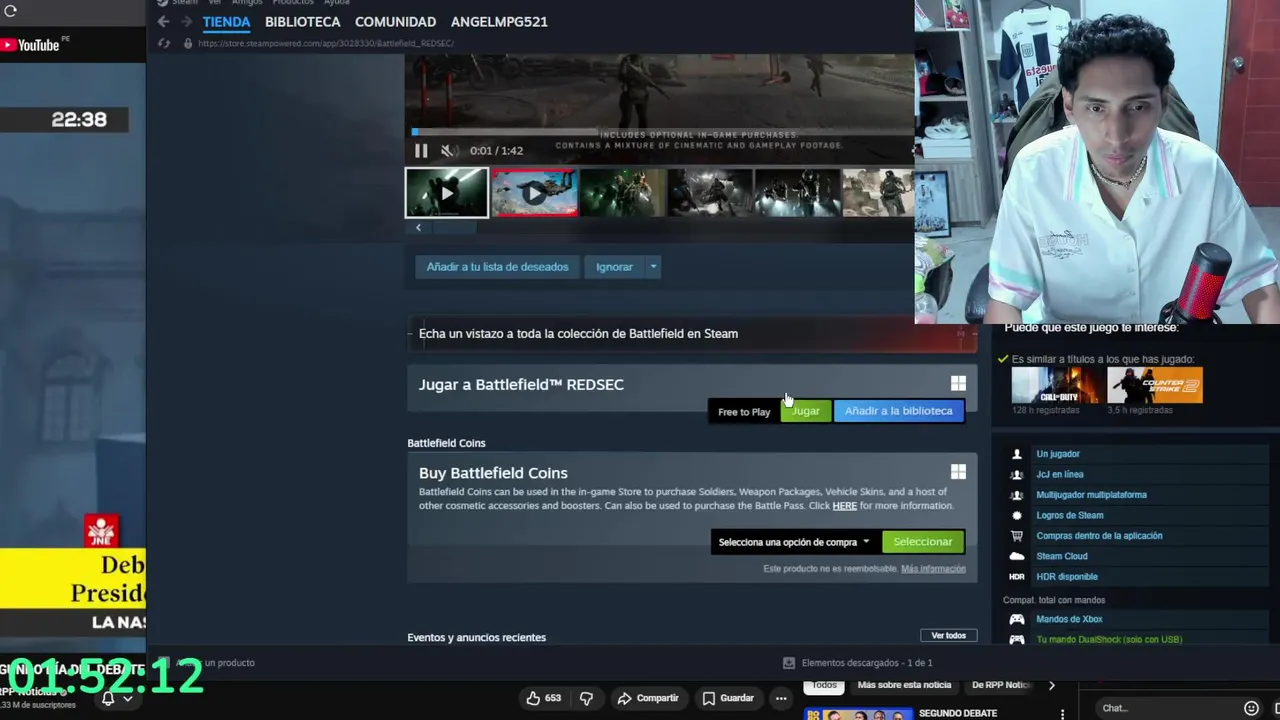Open the Battlefield collection banner link
1280x720 pixels.
click(692, 334)
